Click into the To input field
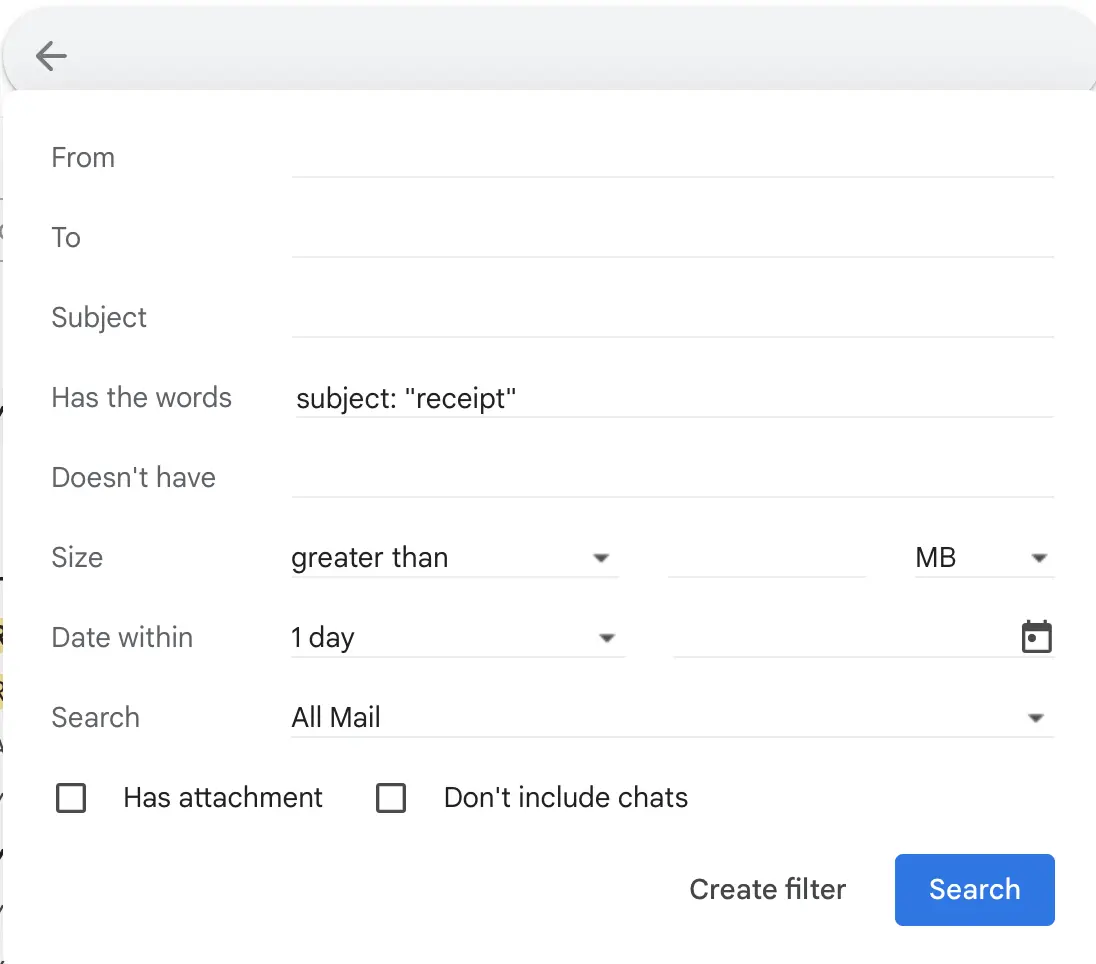Viewport: 1096px width, 964px height. tap(672, 238)
